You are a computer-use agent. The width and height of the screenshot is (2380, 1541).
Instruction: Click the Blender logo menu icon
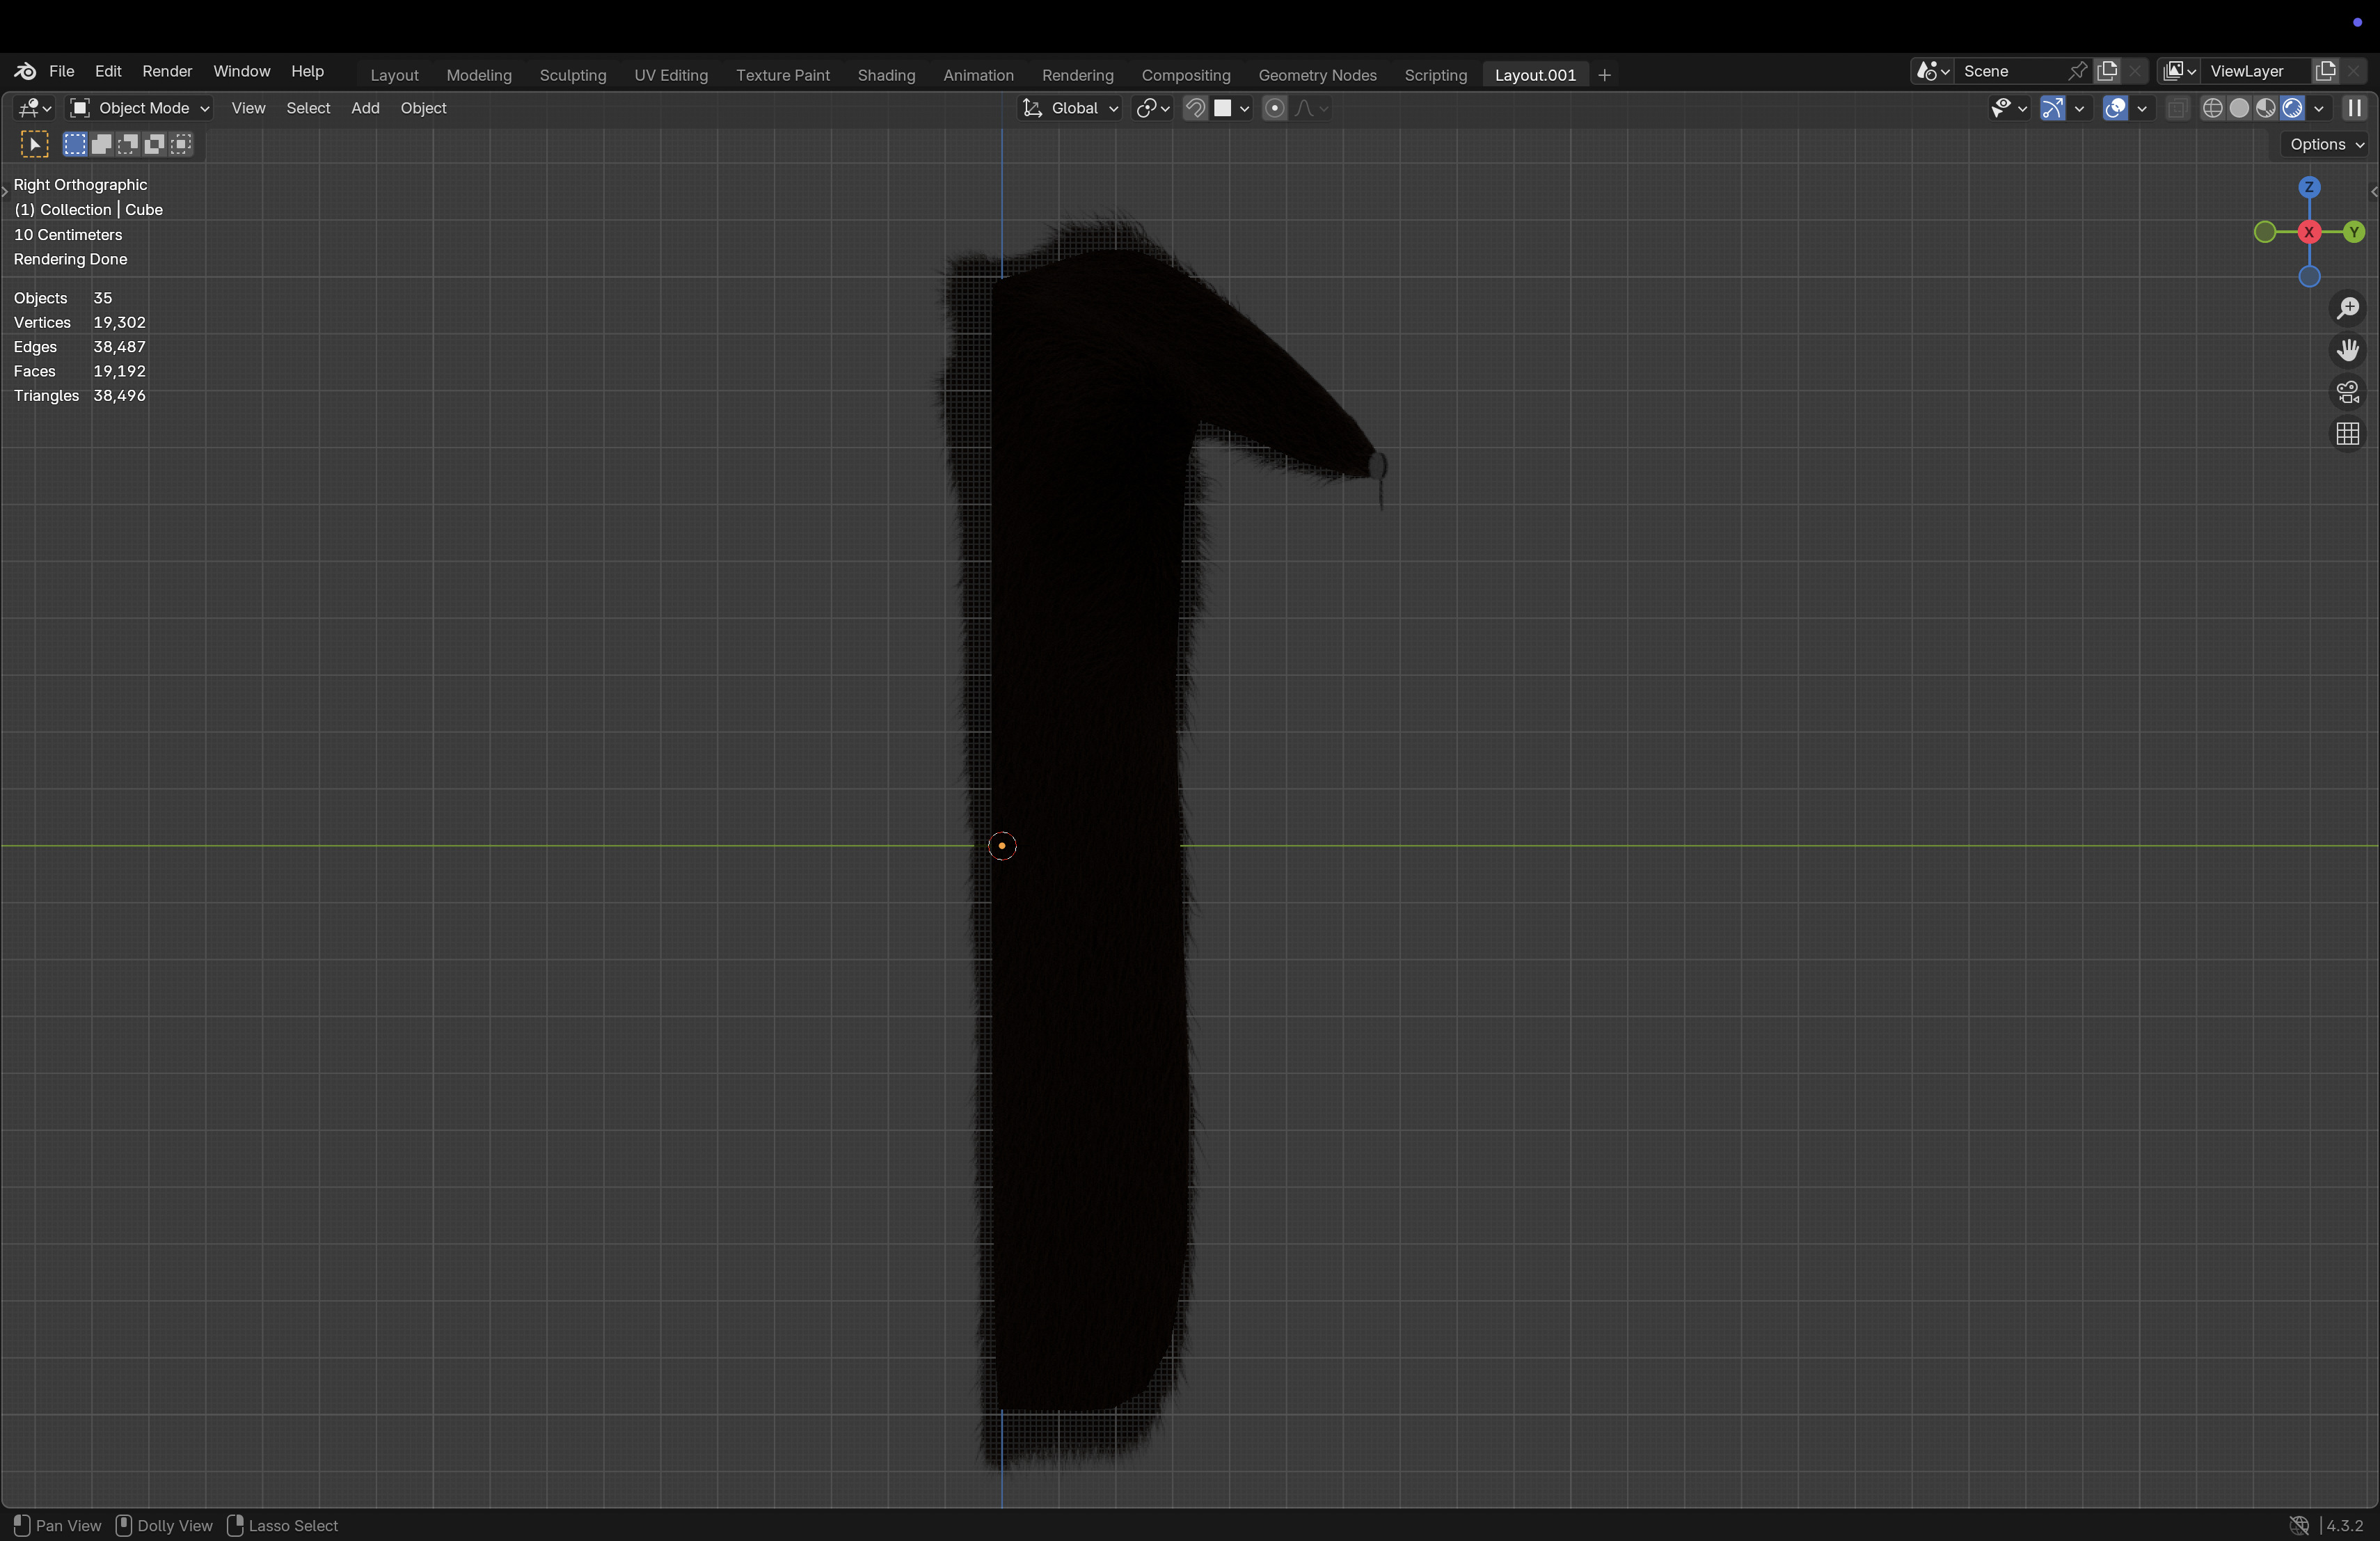(25, 71)
